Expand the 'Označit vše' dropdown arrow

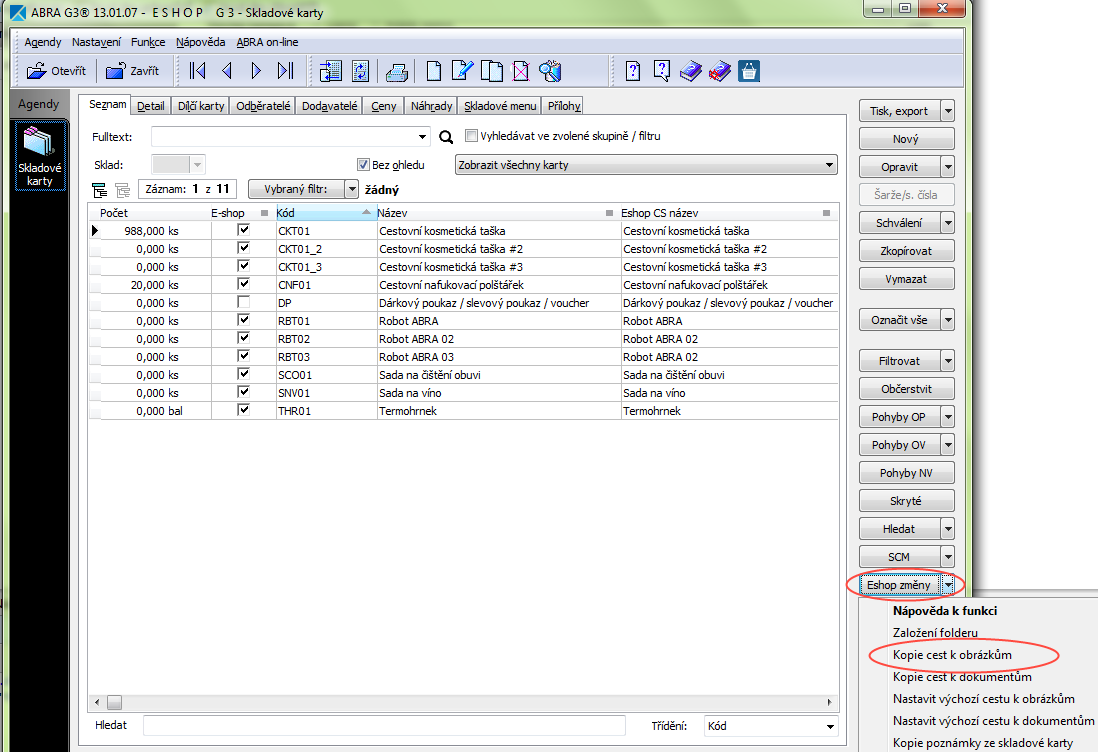947,319
